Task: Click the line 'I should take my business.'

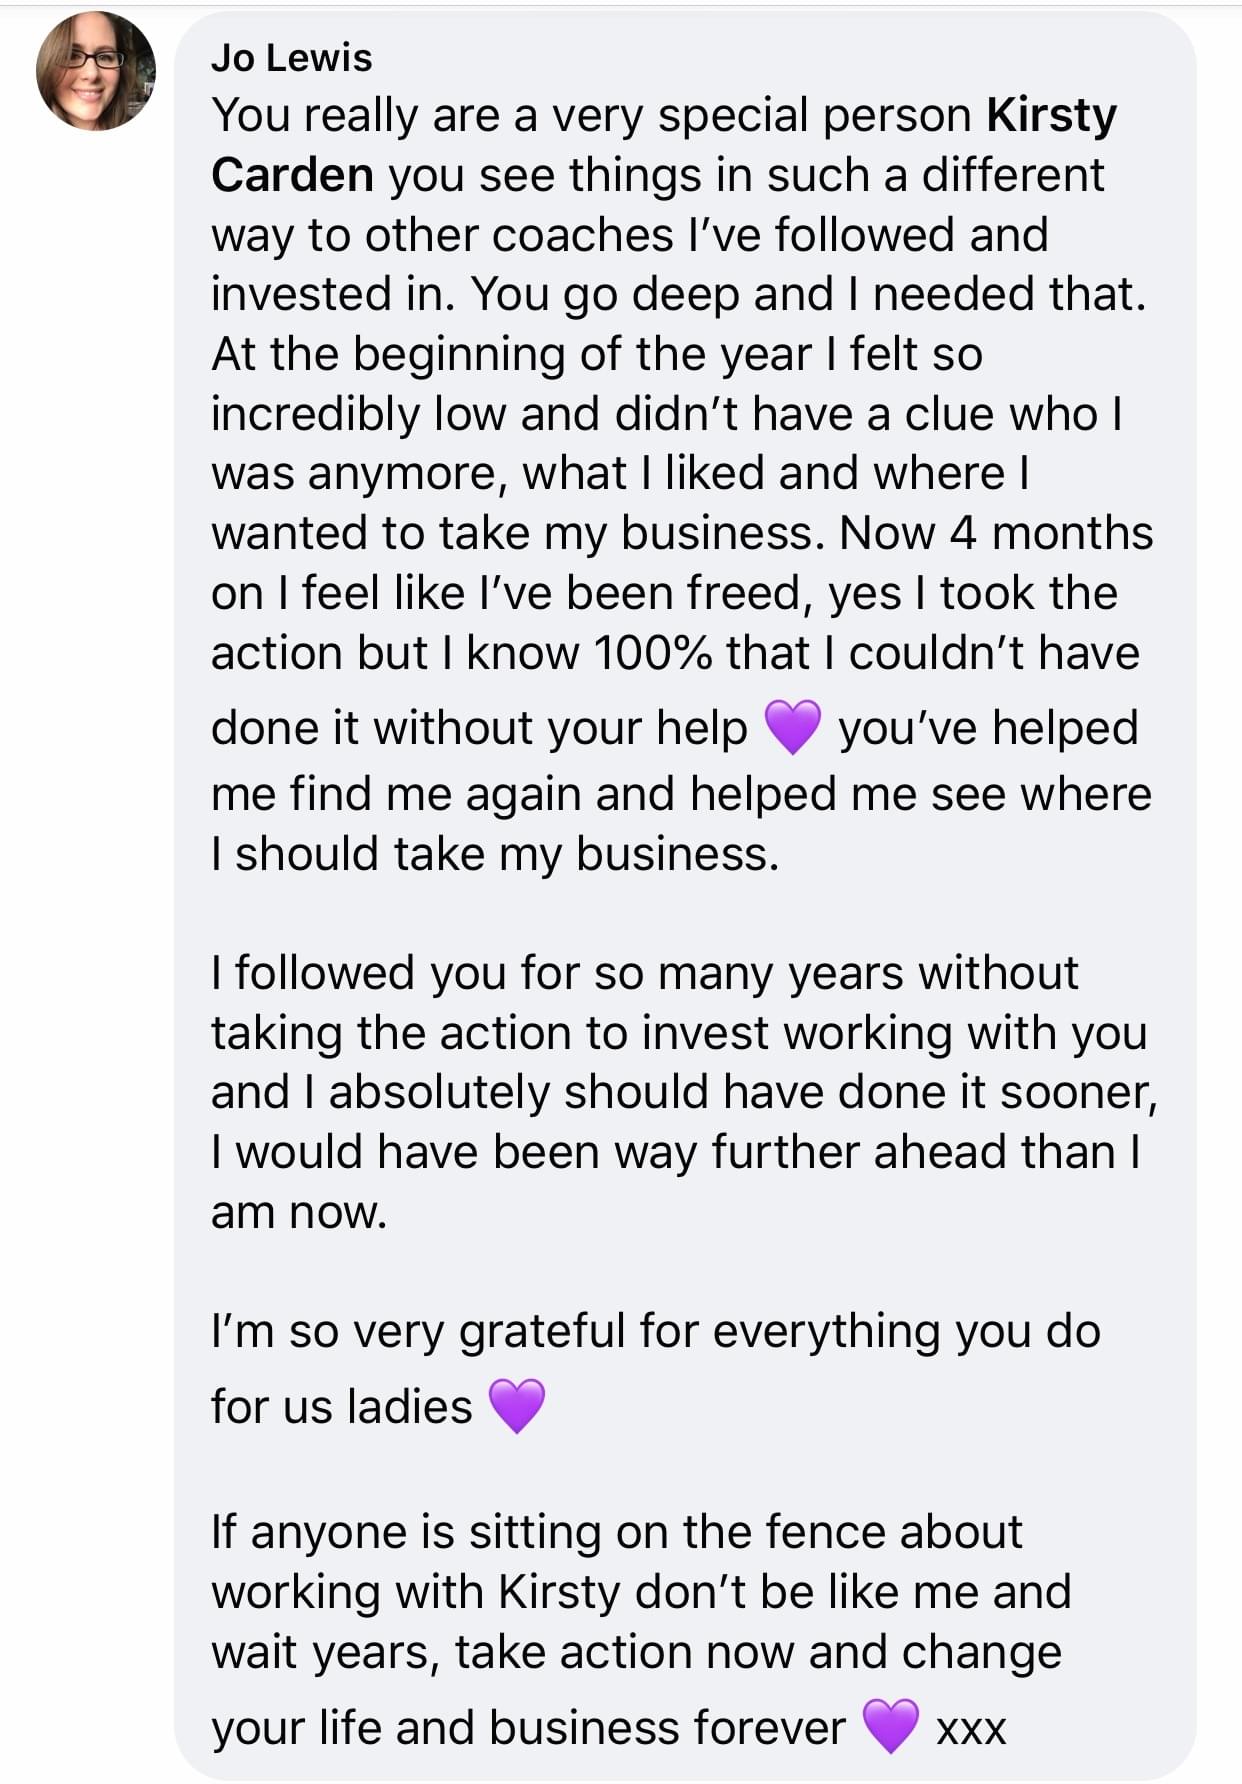Action: point(494,854)
